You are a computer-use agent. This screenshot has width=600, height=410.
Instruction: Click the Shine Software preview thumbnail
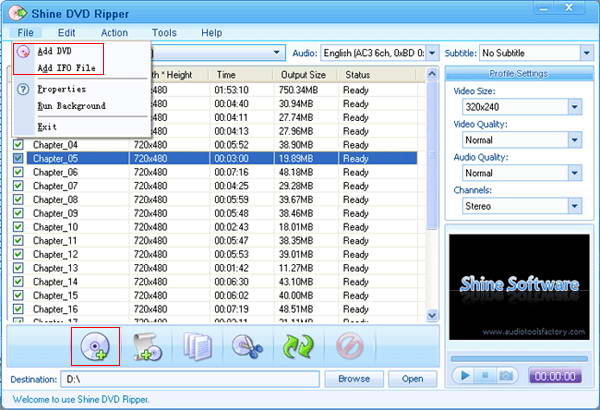click(519, 287)
